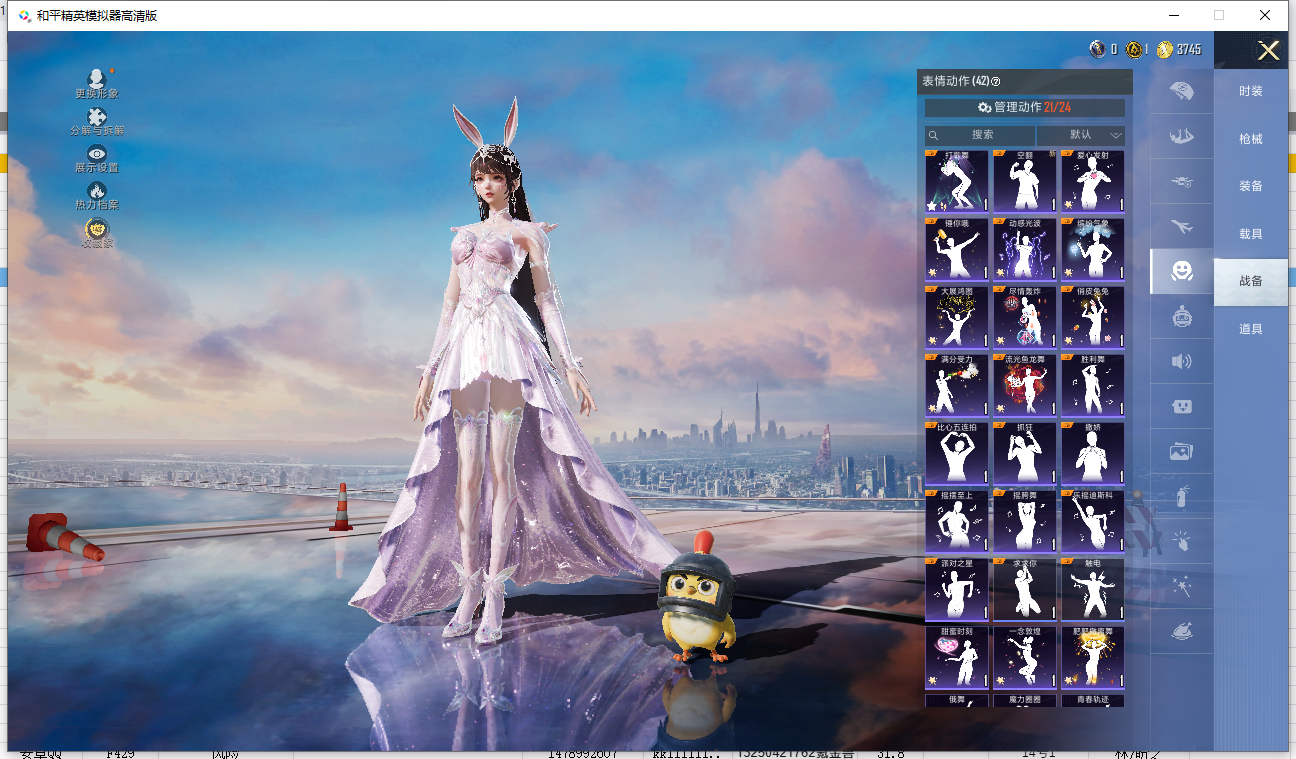Select the 爱心发射 emote thumbnail
The width and height of the screenshot is (1296, 759).
pos(1092,182)
